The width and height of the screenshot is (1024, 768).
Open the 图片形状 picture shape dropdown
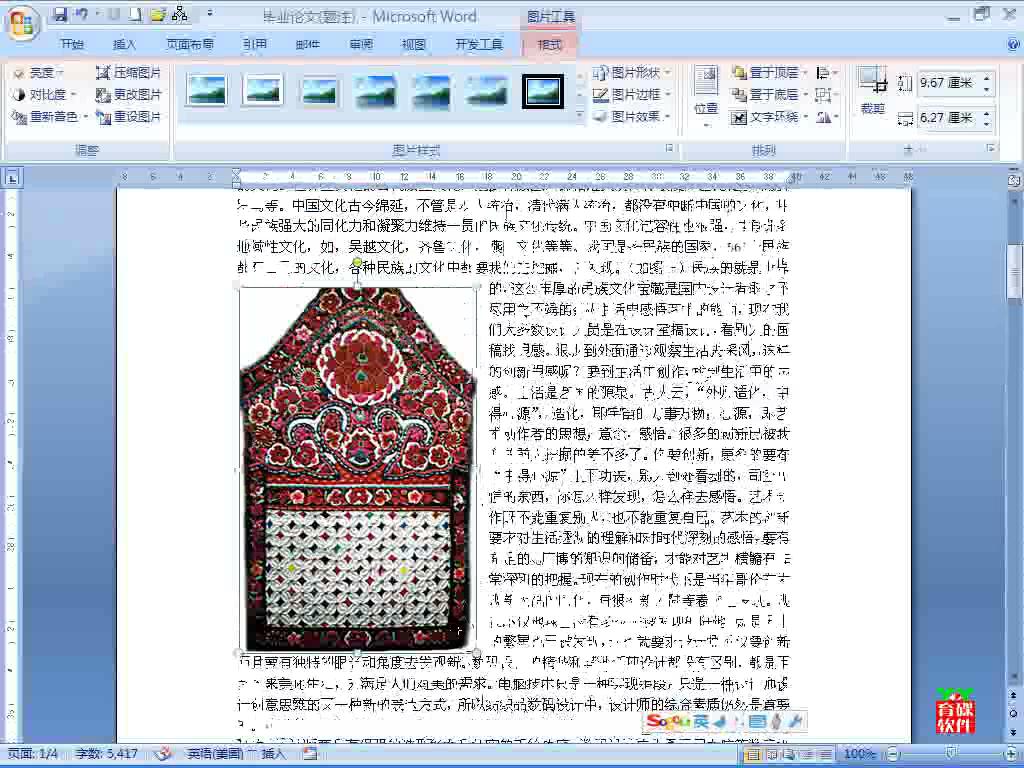[632, 72]
